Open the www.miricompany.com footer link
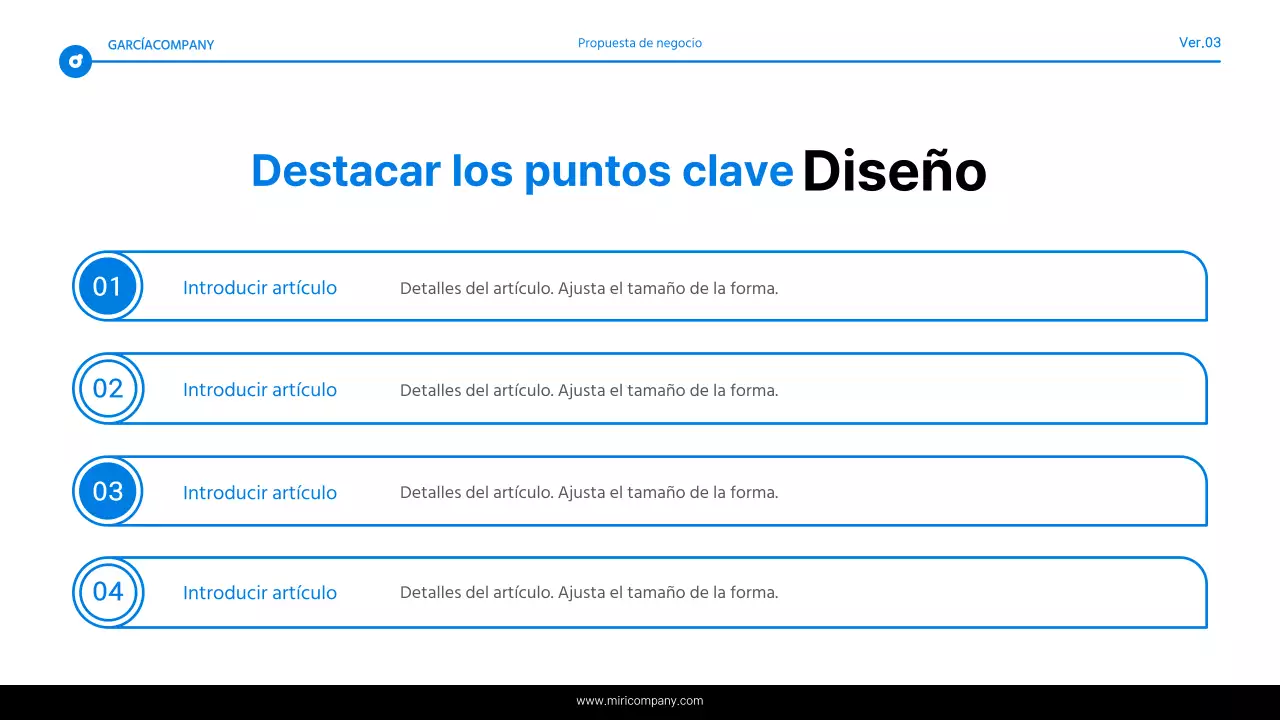 (640, 701)
